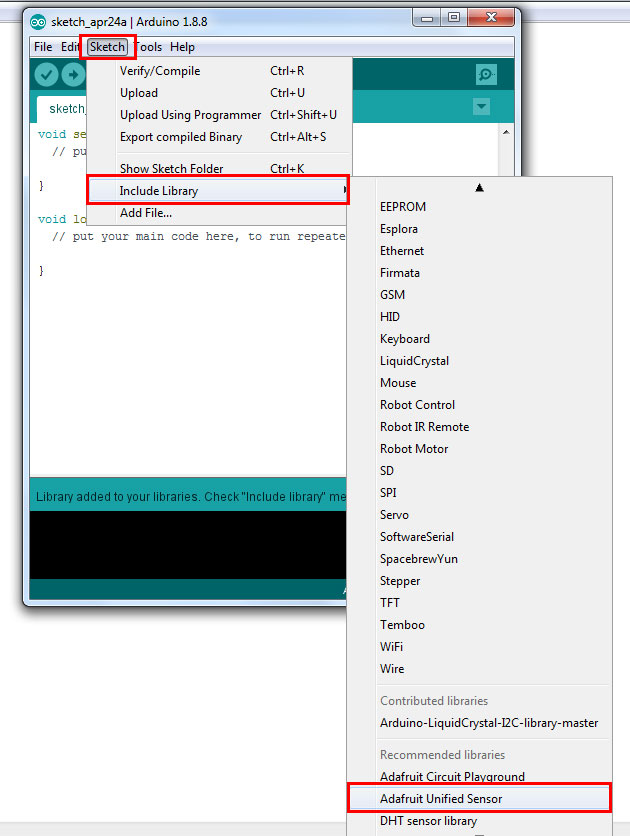Choose Adafruit Unified Sensor library

[x=479, y=798]
